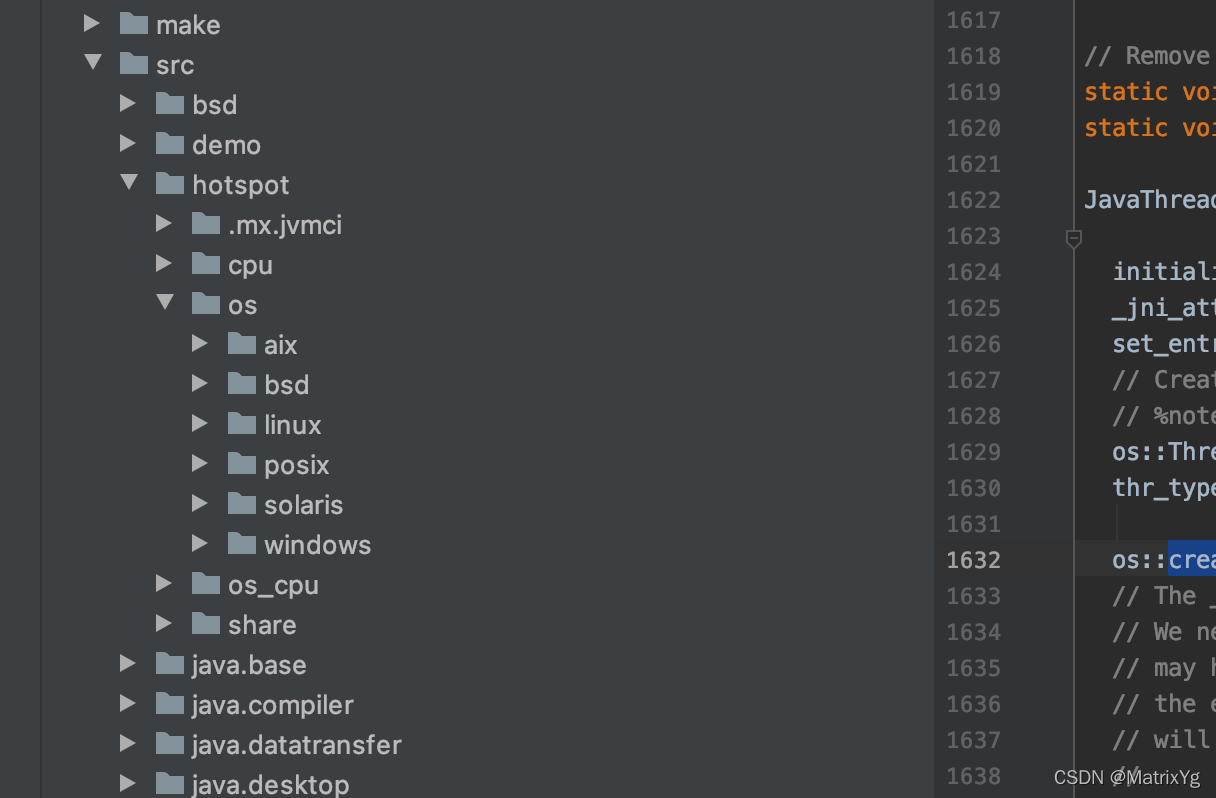
Task: Select the aix folder entry
Action: (281, 345)
